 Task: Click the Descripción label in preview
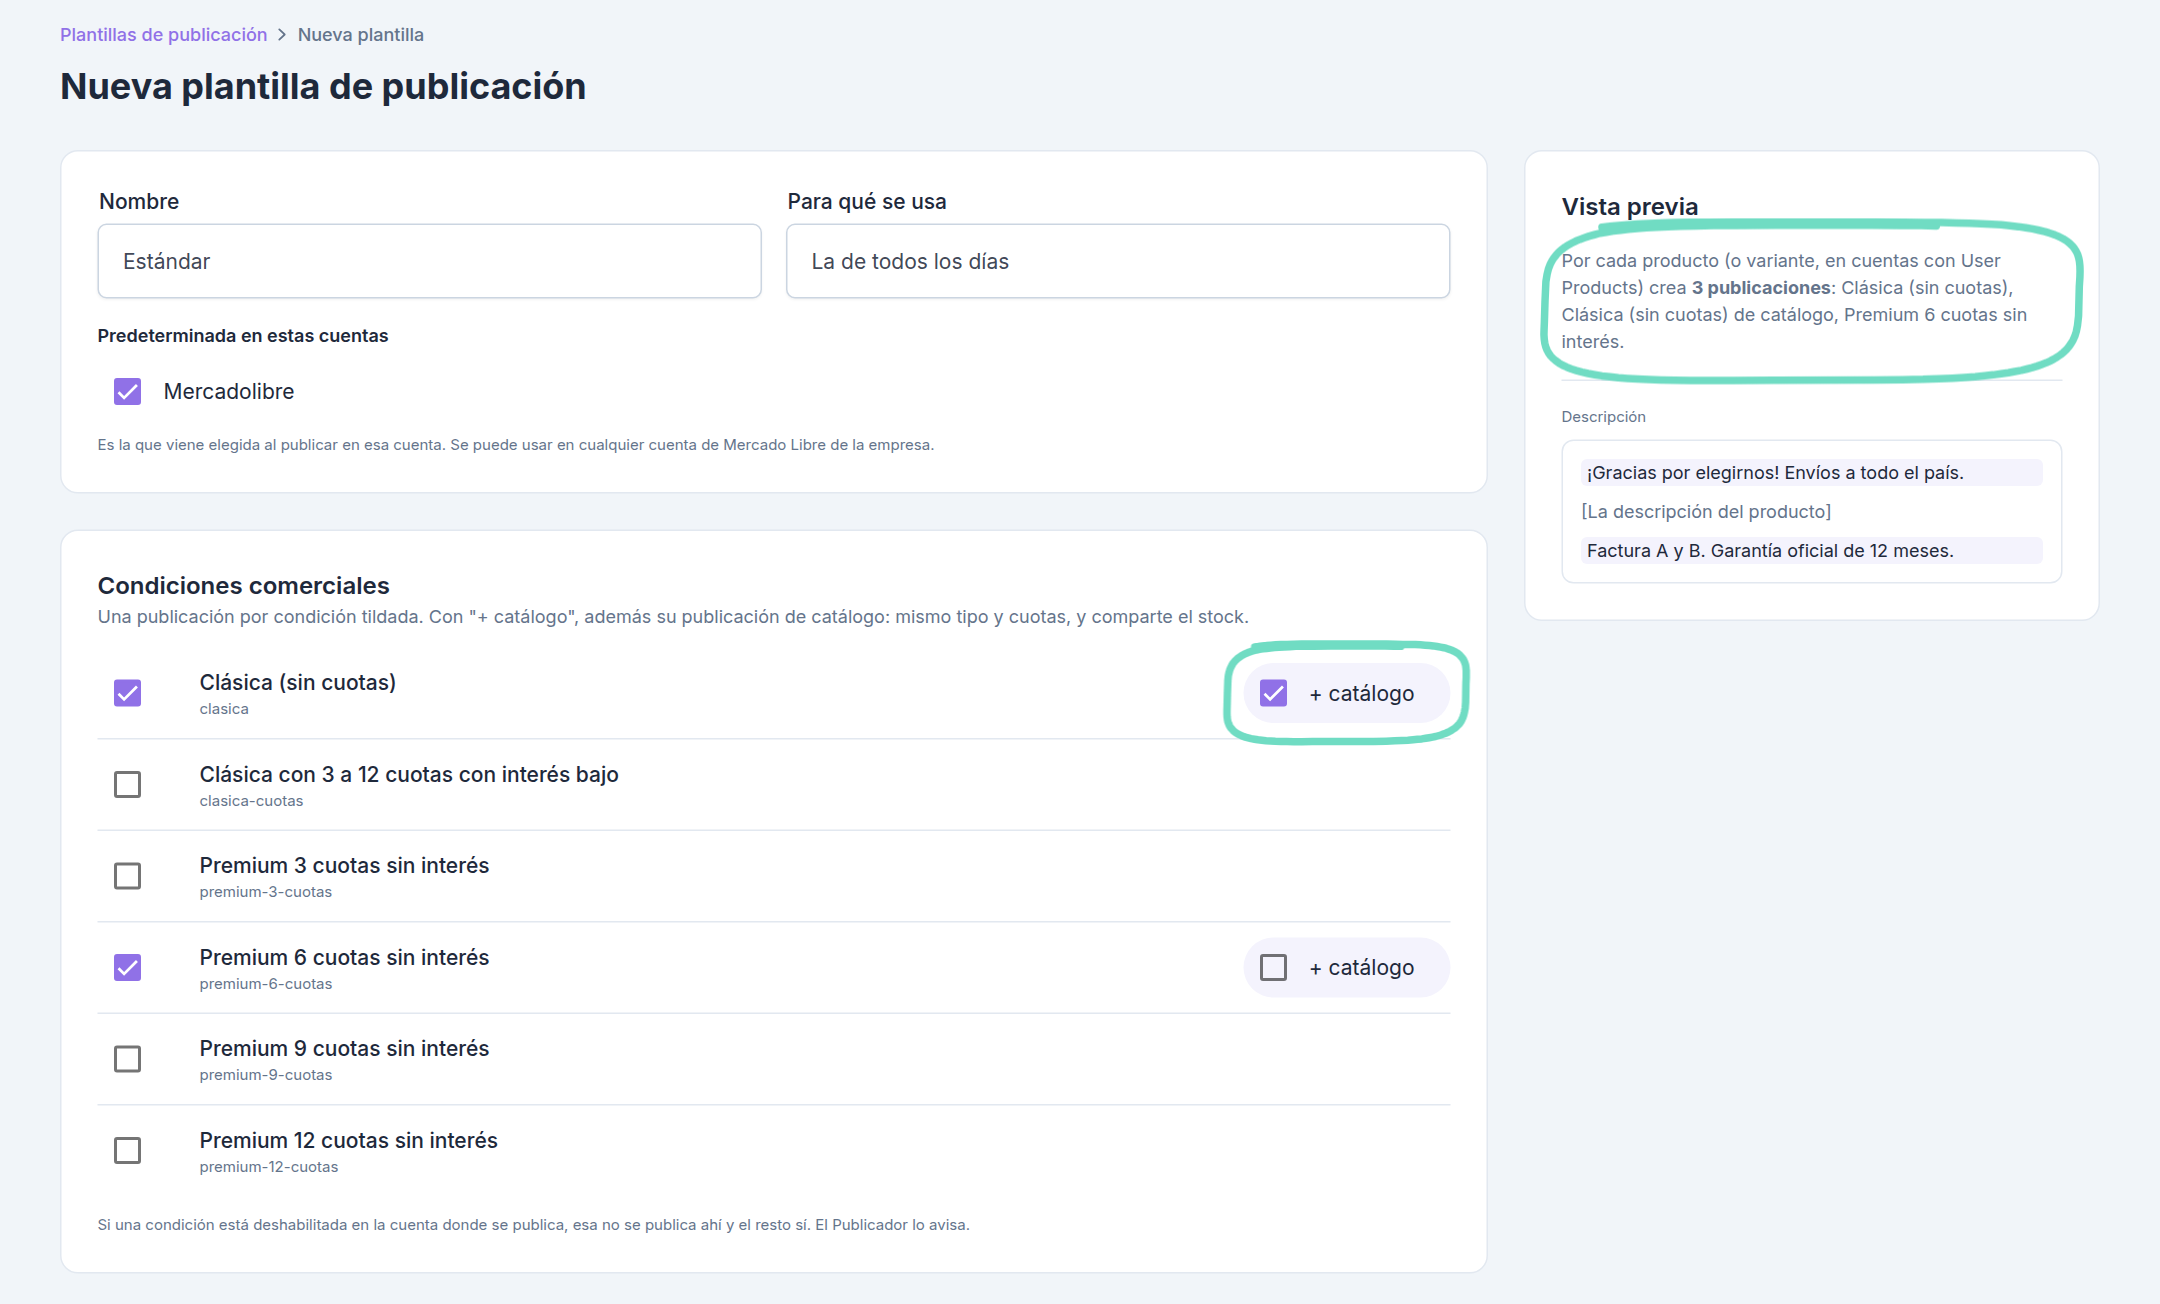1603,417
